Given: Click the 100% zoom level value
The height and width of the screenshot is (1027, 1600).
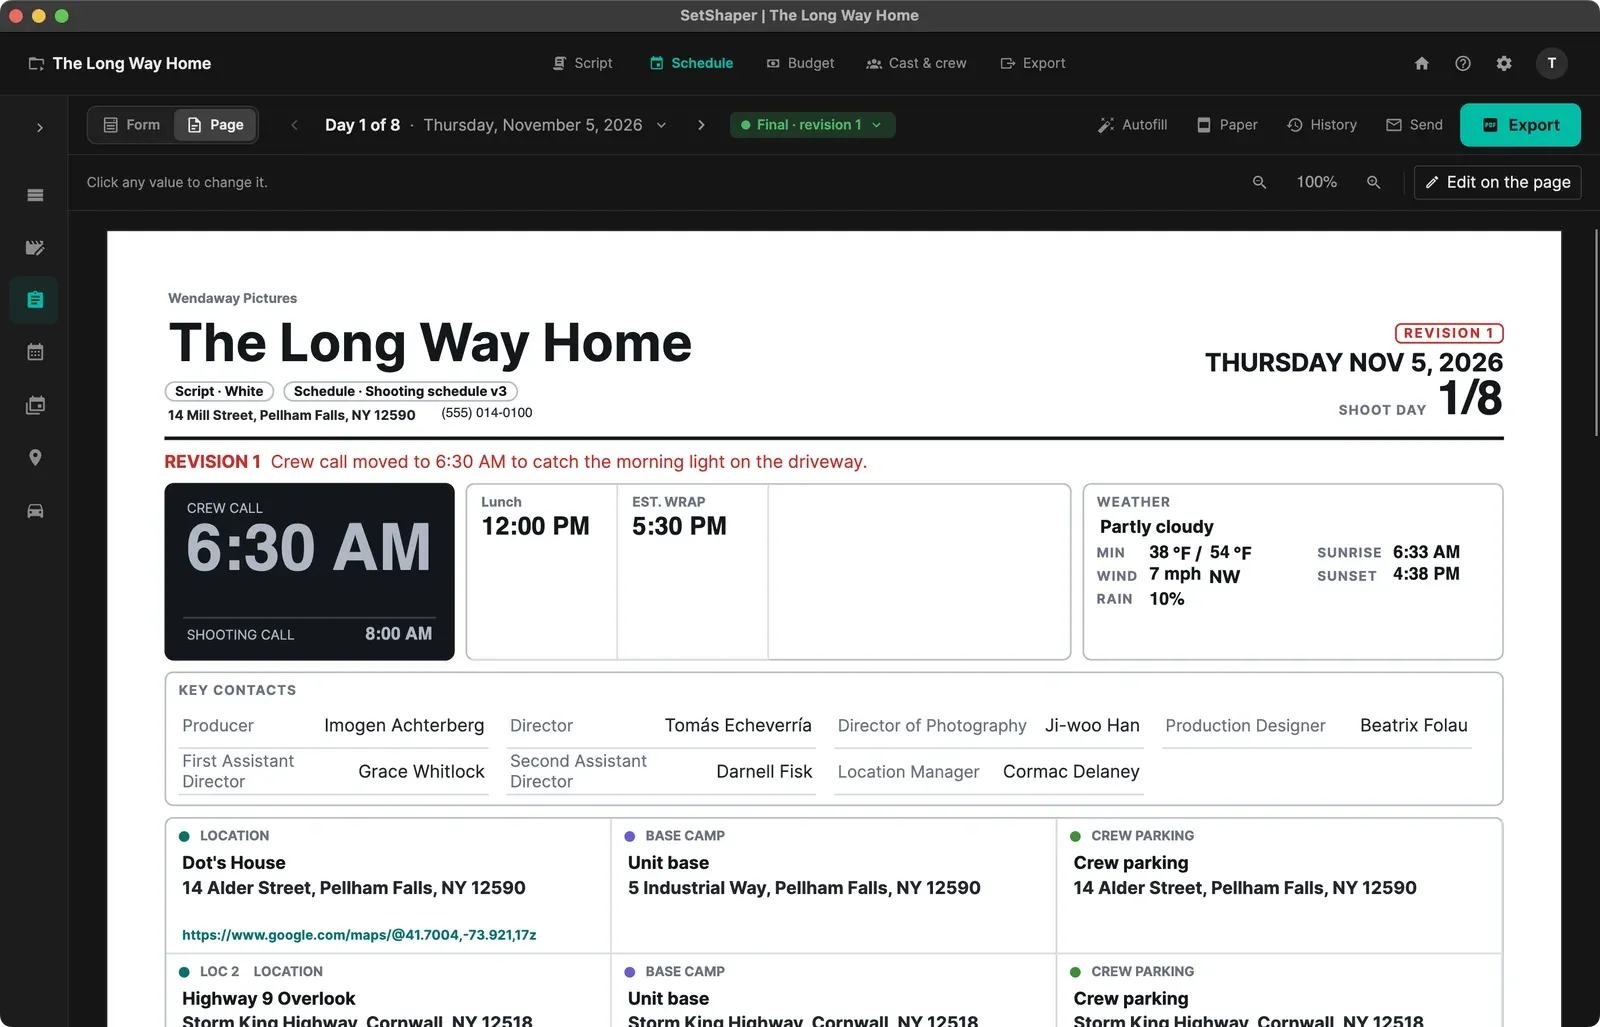Looking at the screenshot, I should 1316,182.
